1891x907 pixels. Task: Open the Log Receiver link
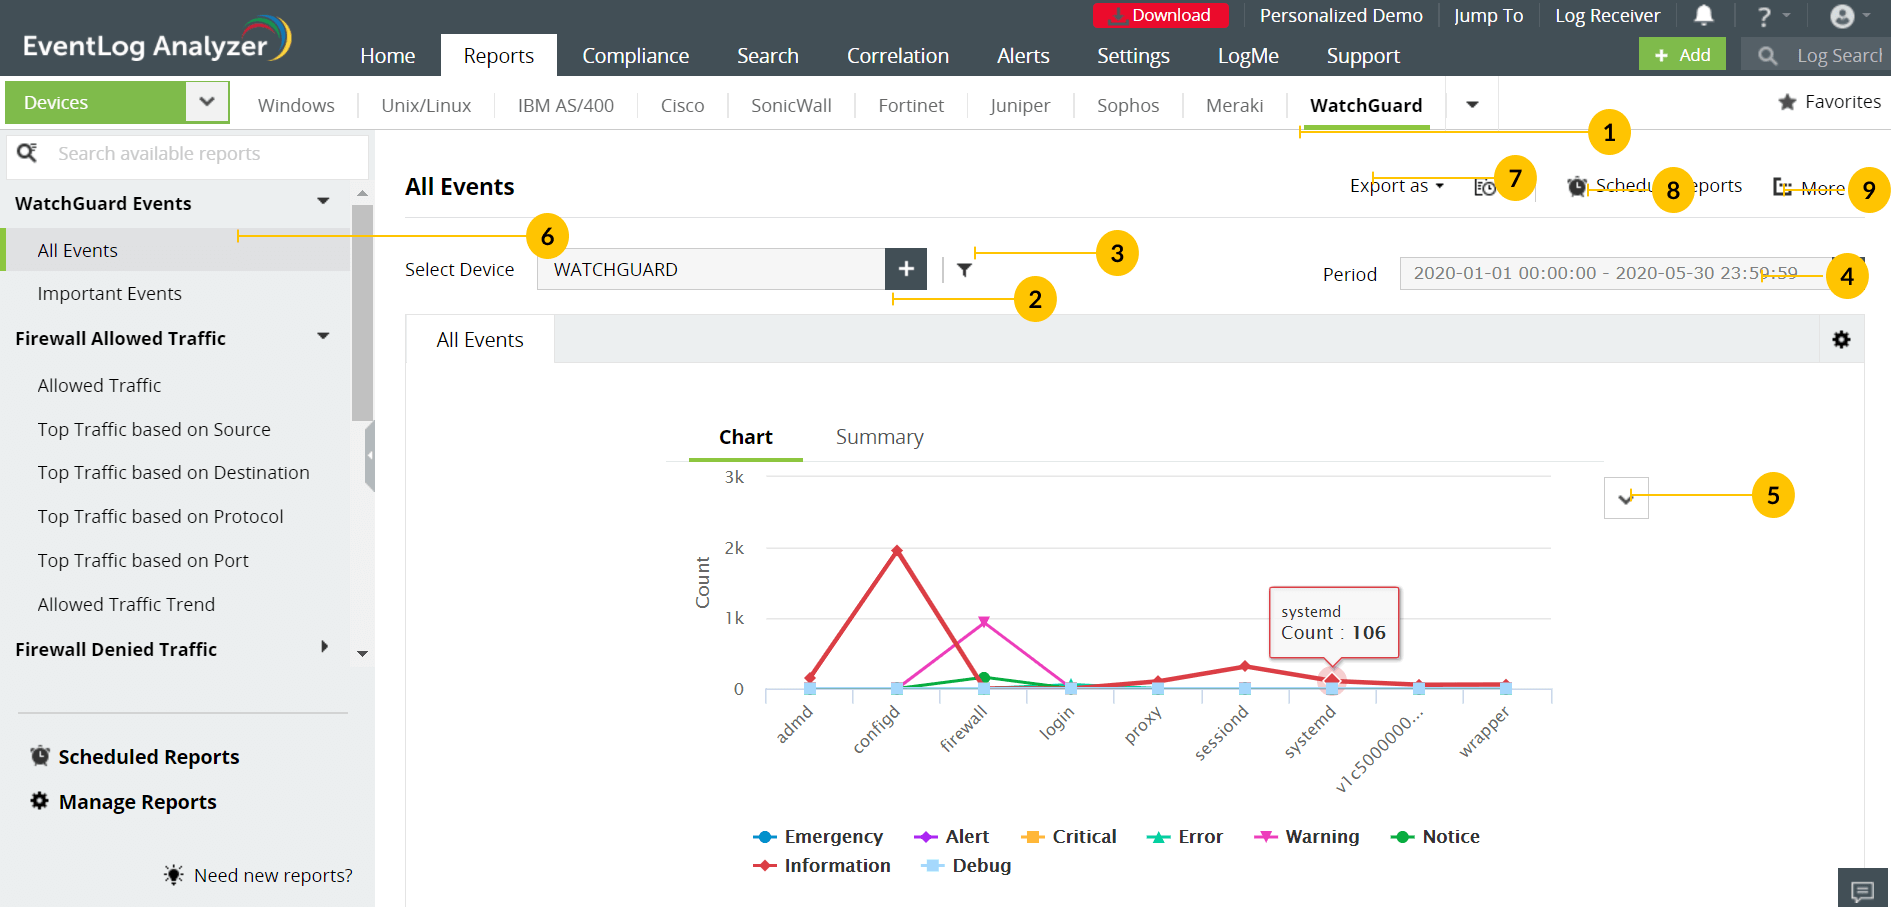1607,15
